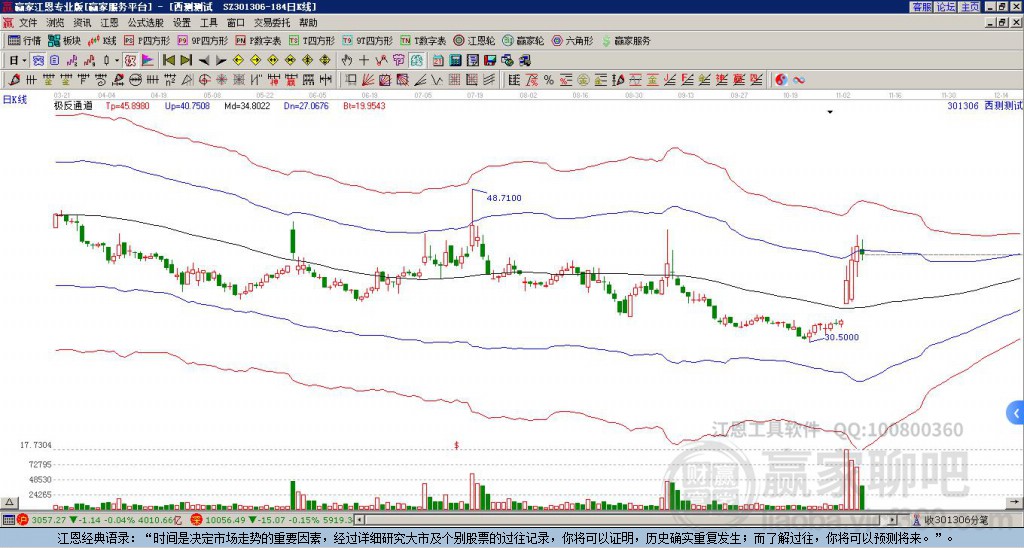The image size is (1024, 548).
Task: Open the 日 period dropdown
Action: coord(17,61)
